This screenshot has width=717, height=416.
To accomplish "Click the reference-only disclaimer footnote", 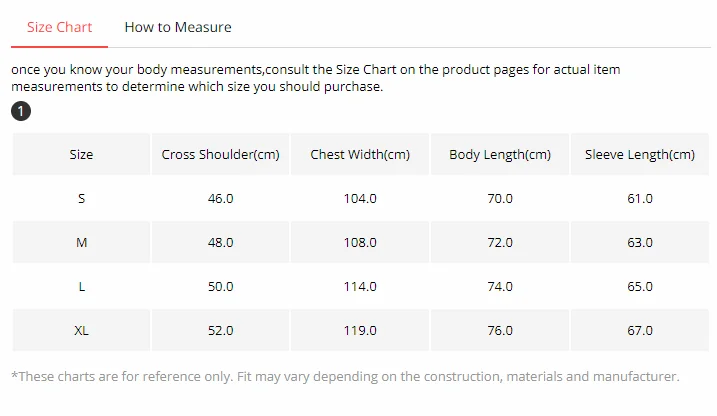I will 345,376.
